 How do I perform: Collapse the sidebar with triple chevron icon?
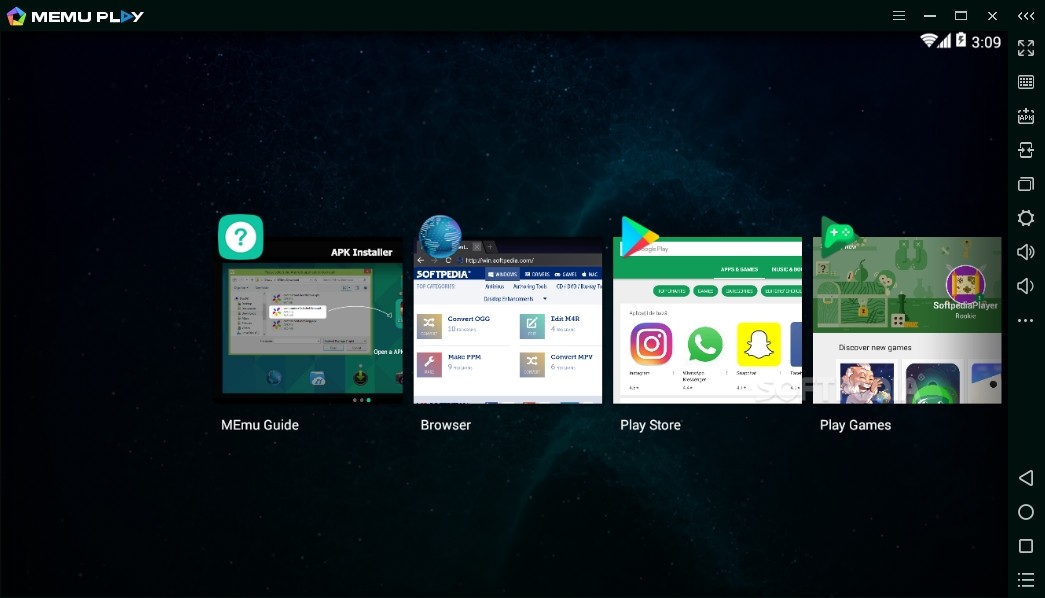click(1026, 15)
